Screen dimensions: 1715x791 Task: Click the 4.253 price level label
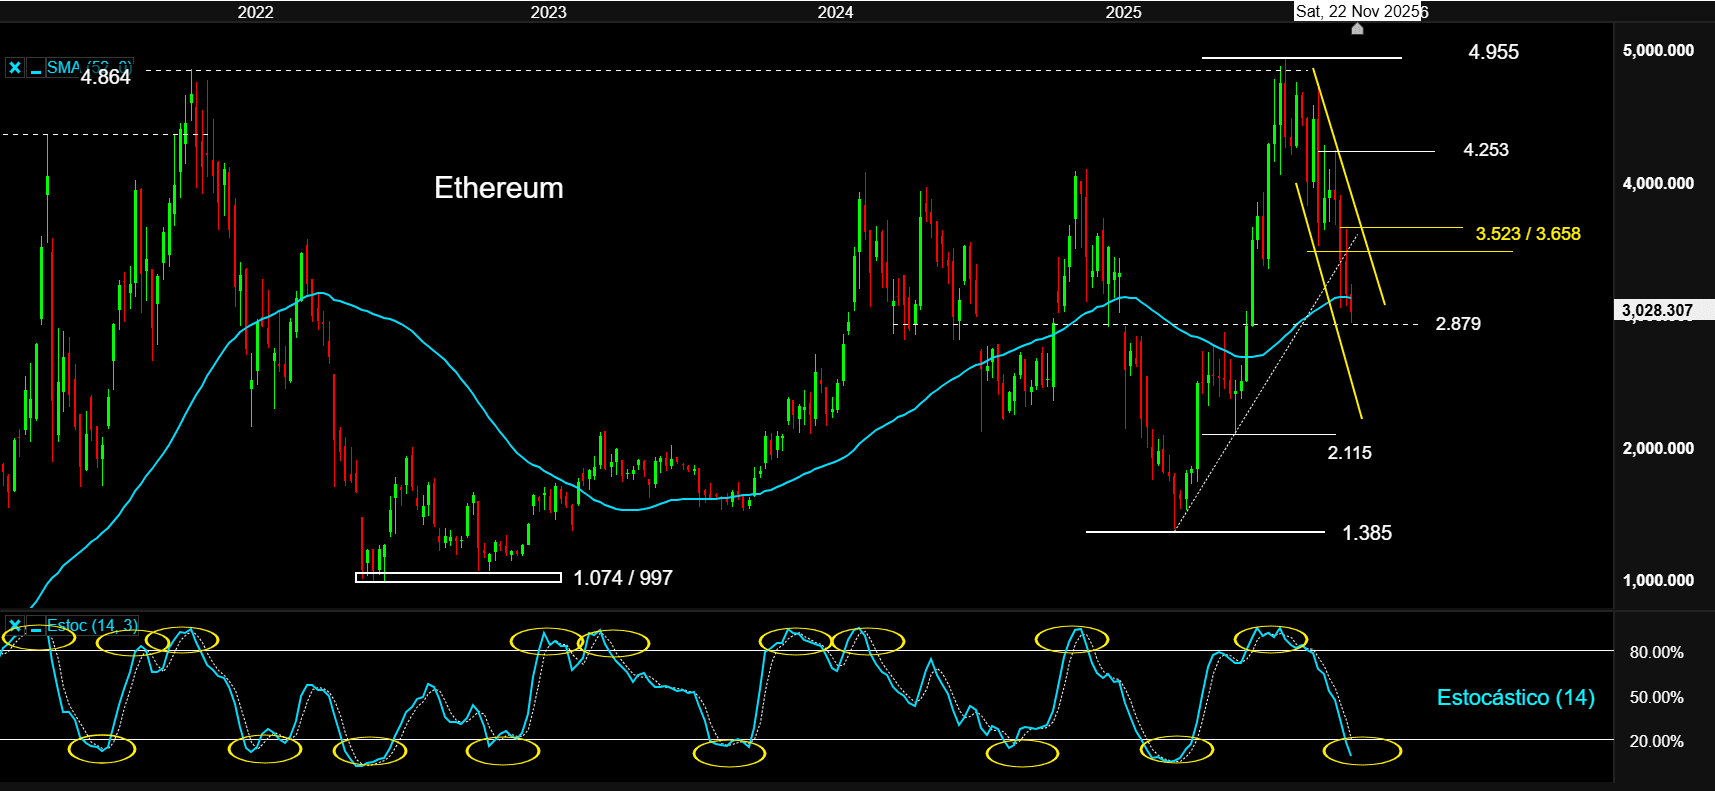coord(1486,150)
